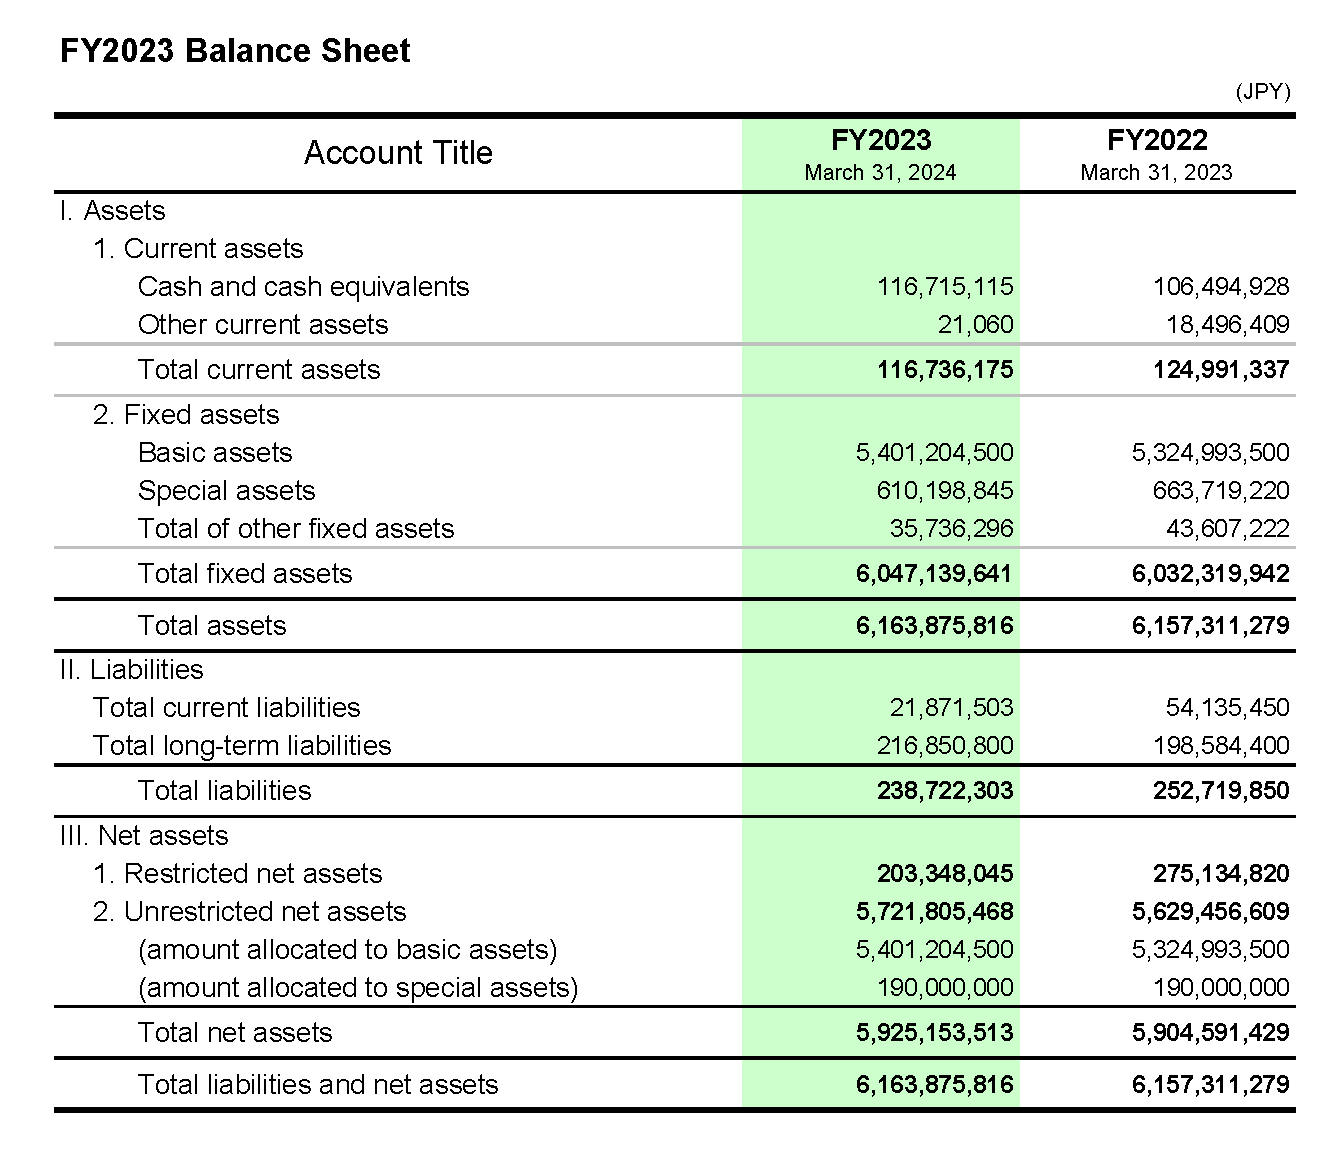
Task: Click the 'Special assets' row label
Action: pos(226,491)
